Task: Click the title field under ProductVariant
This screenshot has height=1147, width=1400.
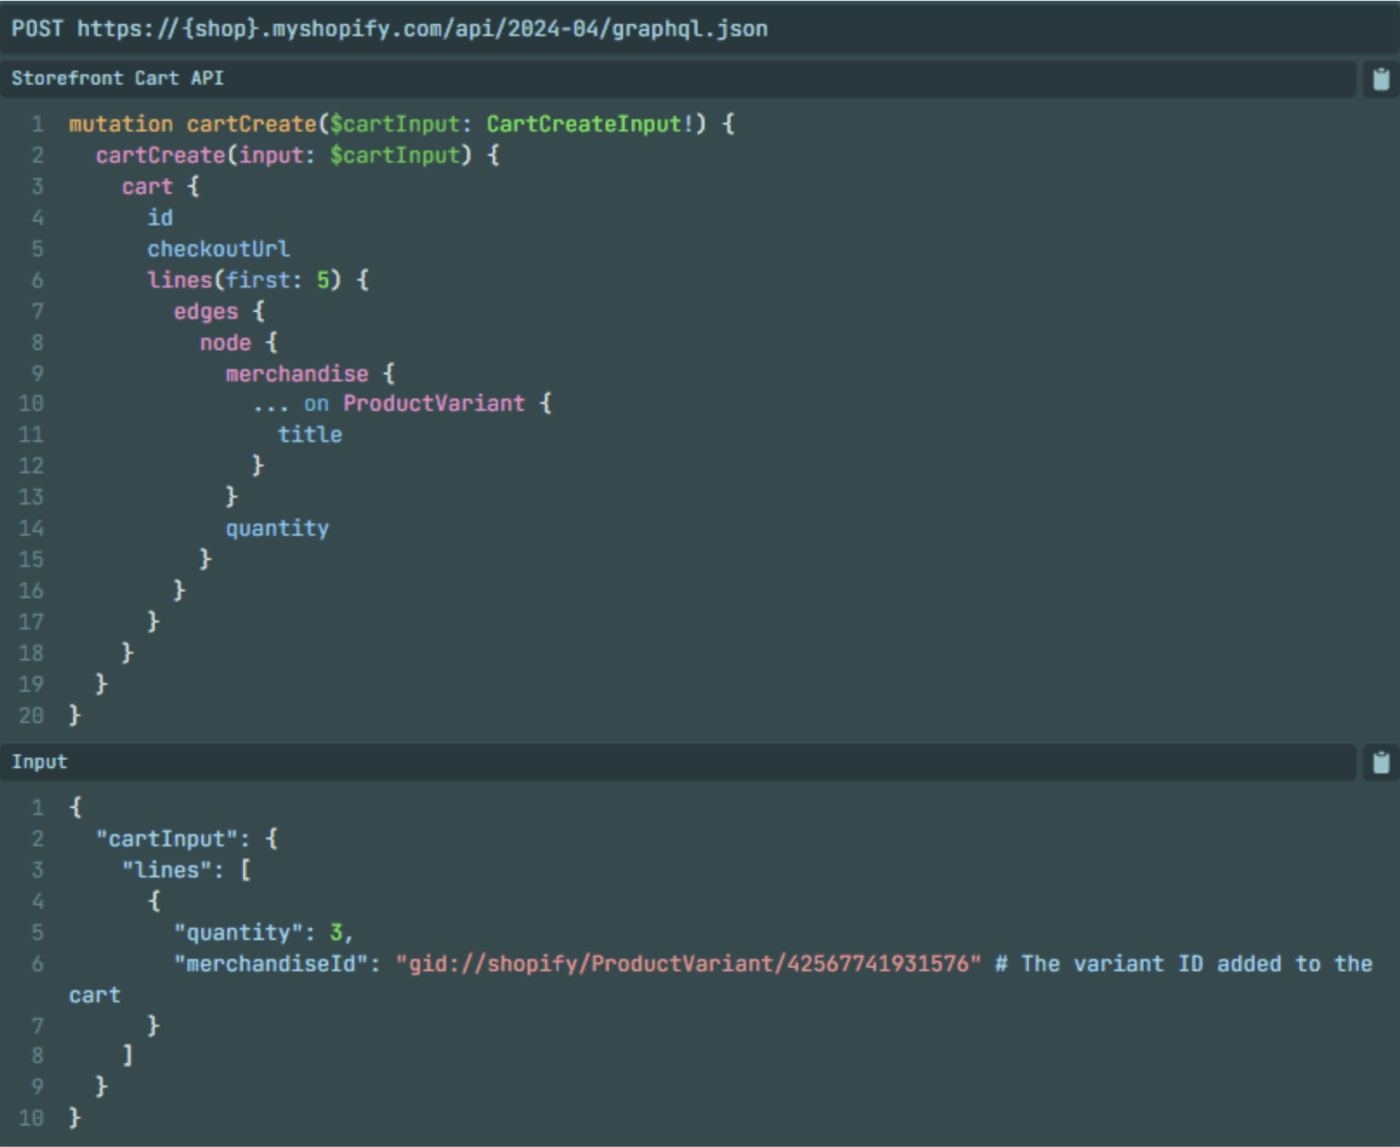Action: point(310,435)
